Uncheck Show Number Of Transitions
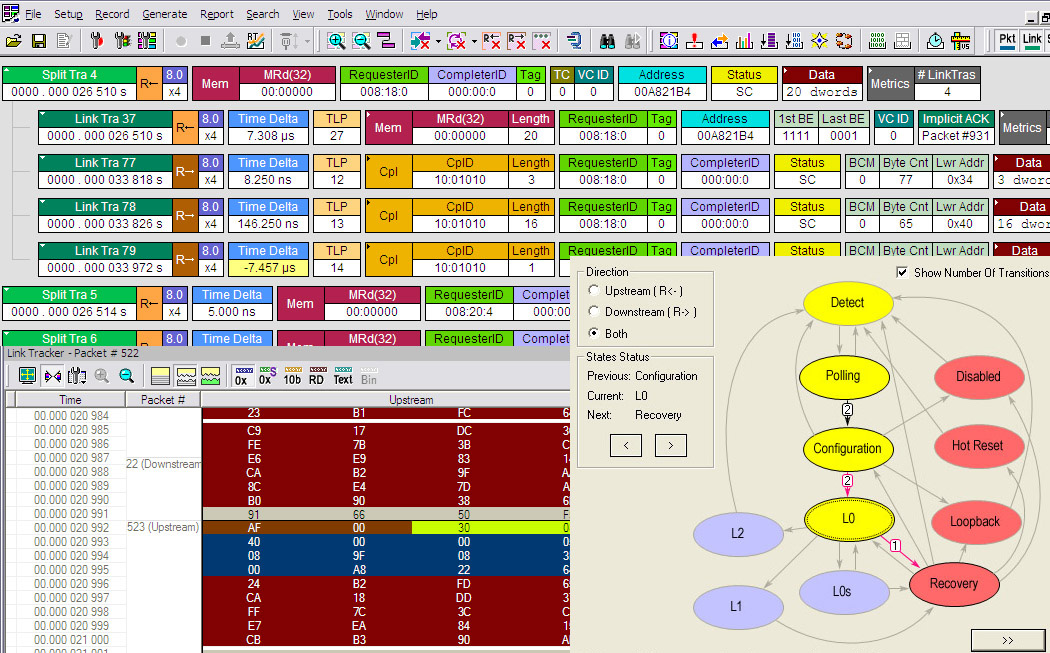1050x653 pixels. click(x=903, y=273)
